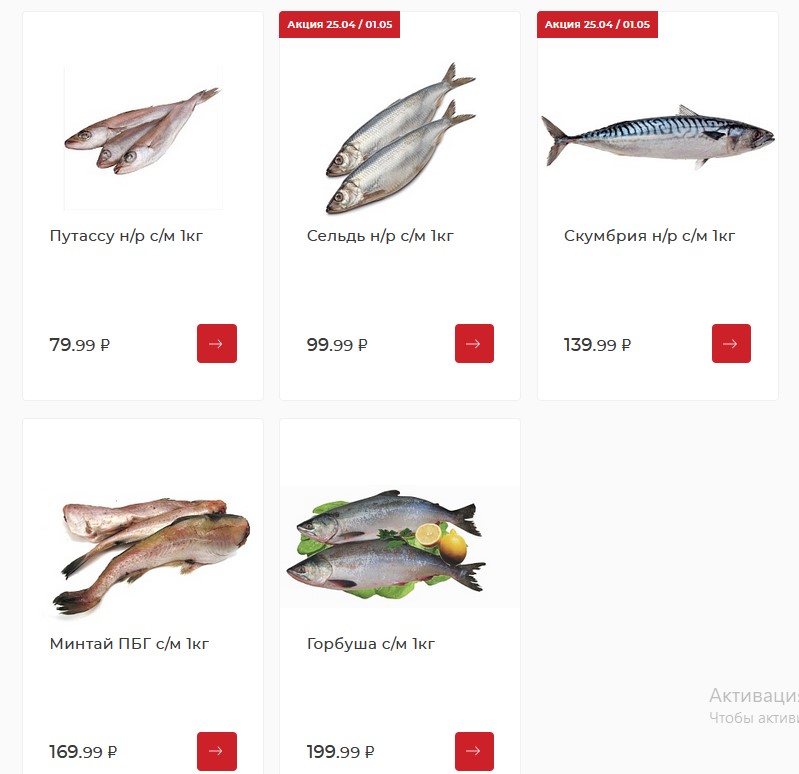Click the red arrow button for Путассу

click(x=217, y=343)
